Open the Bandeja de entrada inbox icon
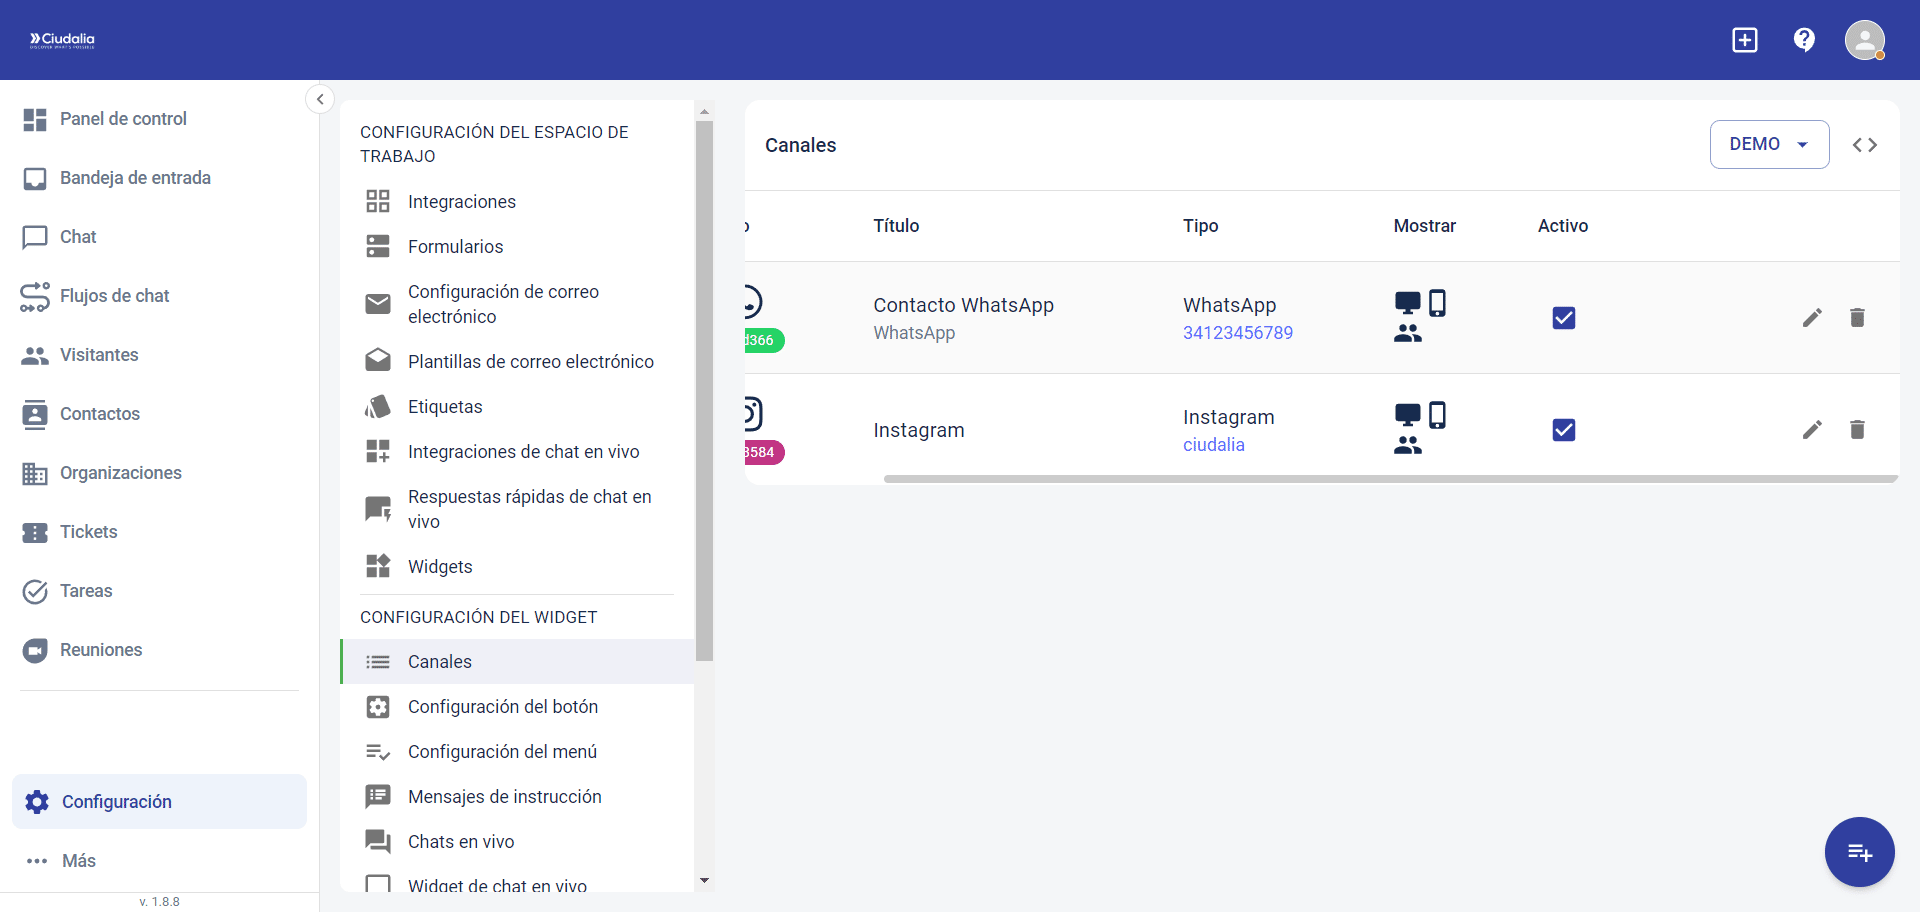1920x912 pixels. 35,178
